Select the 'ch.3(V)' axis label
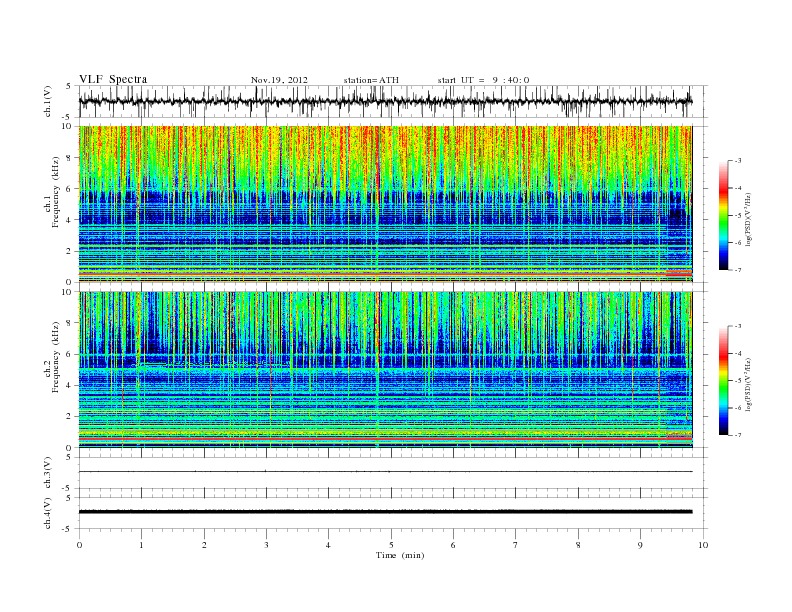 (x=48, y=473)
